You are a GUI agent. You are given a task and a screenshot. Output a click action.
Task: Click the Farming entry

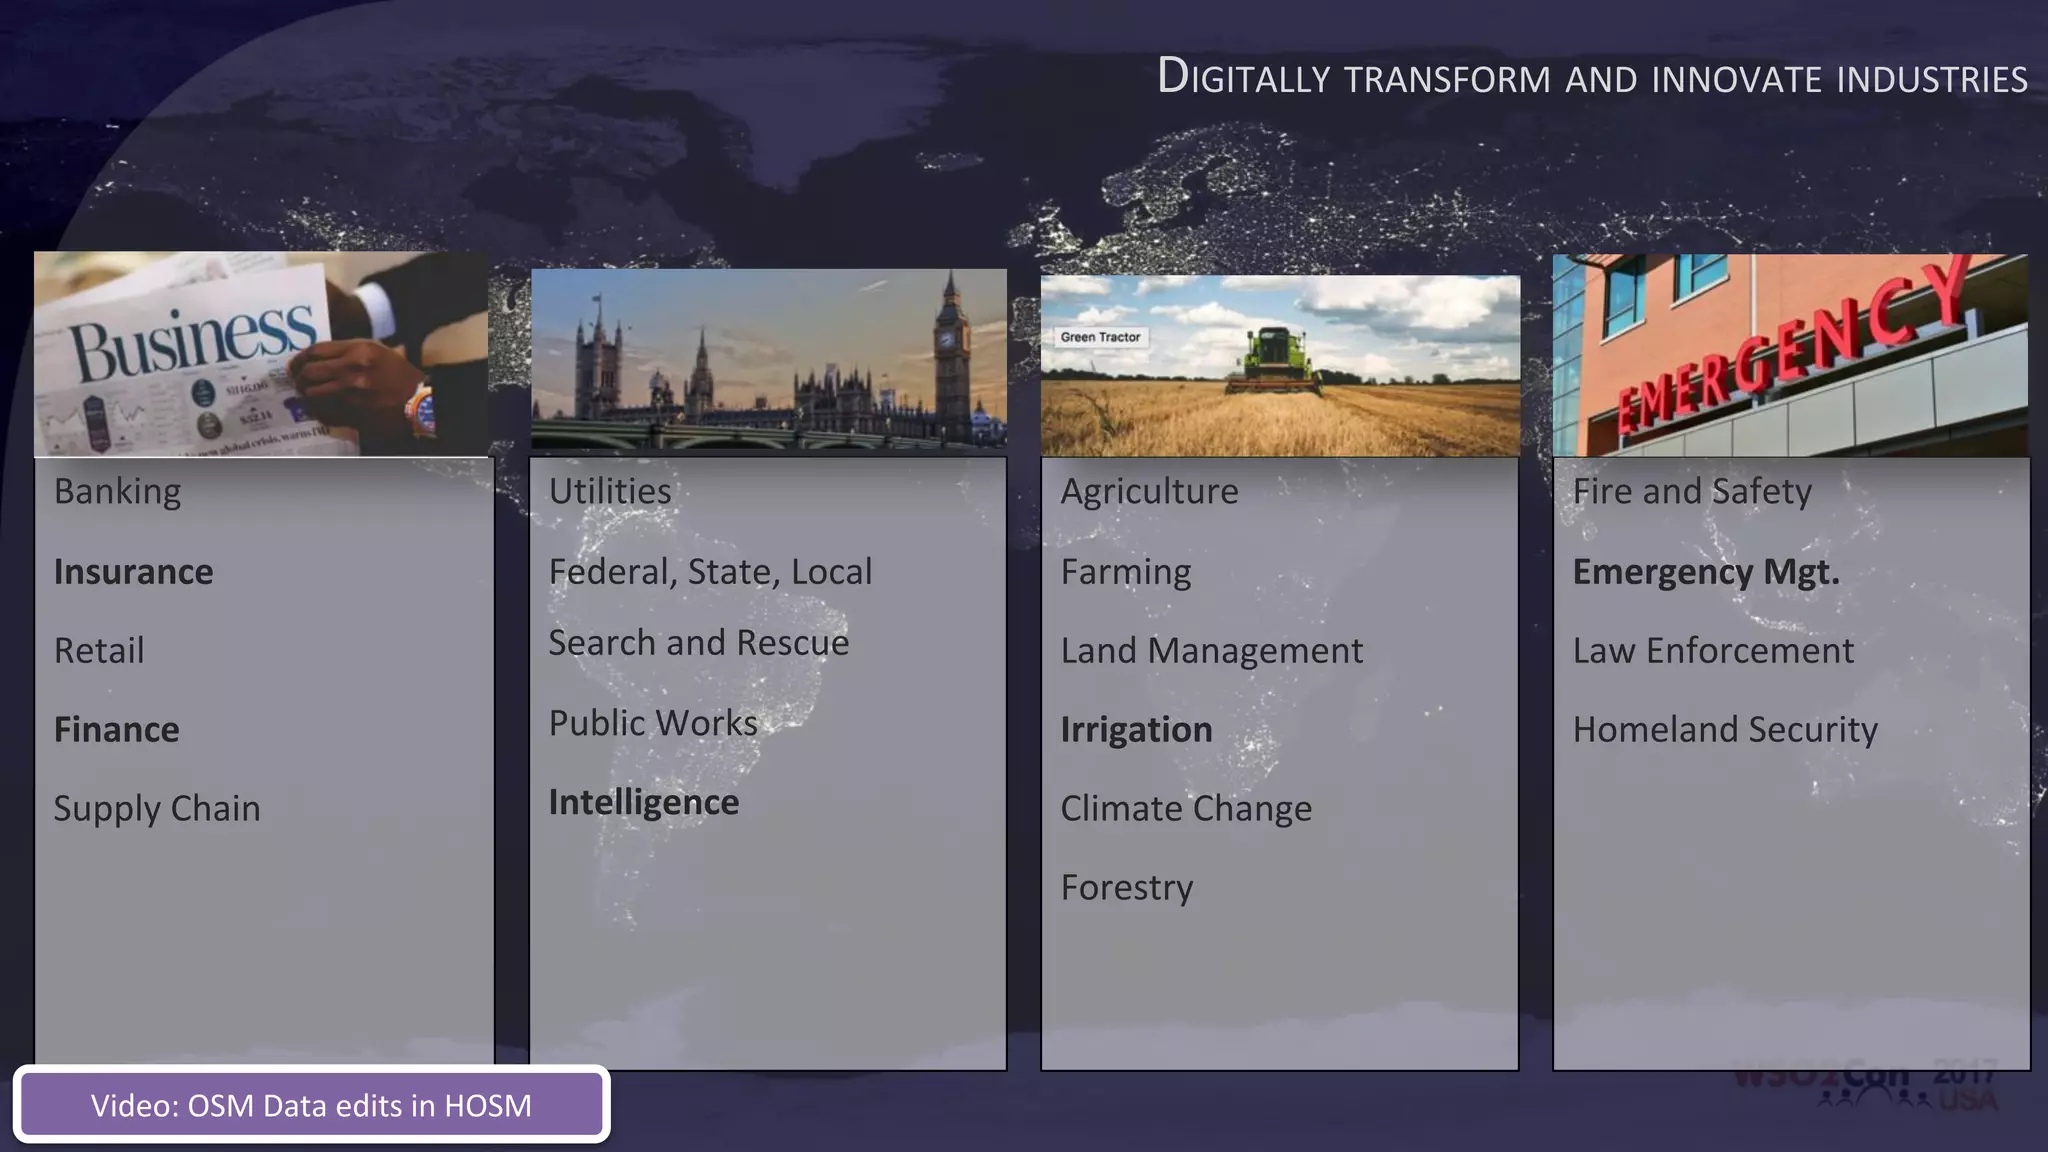tap(1126, 573)
